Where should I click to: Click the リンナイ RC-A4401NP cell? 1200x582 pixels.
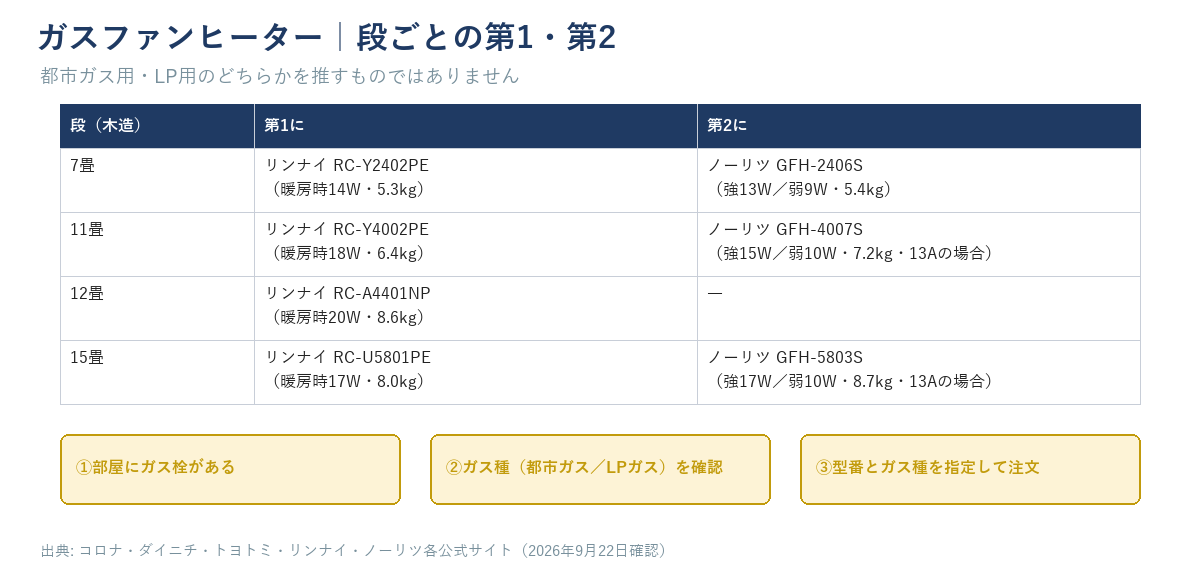coord(476,308)
